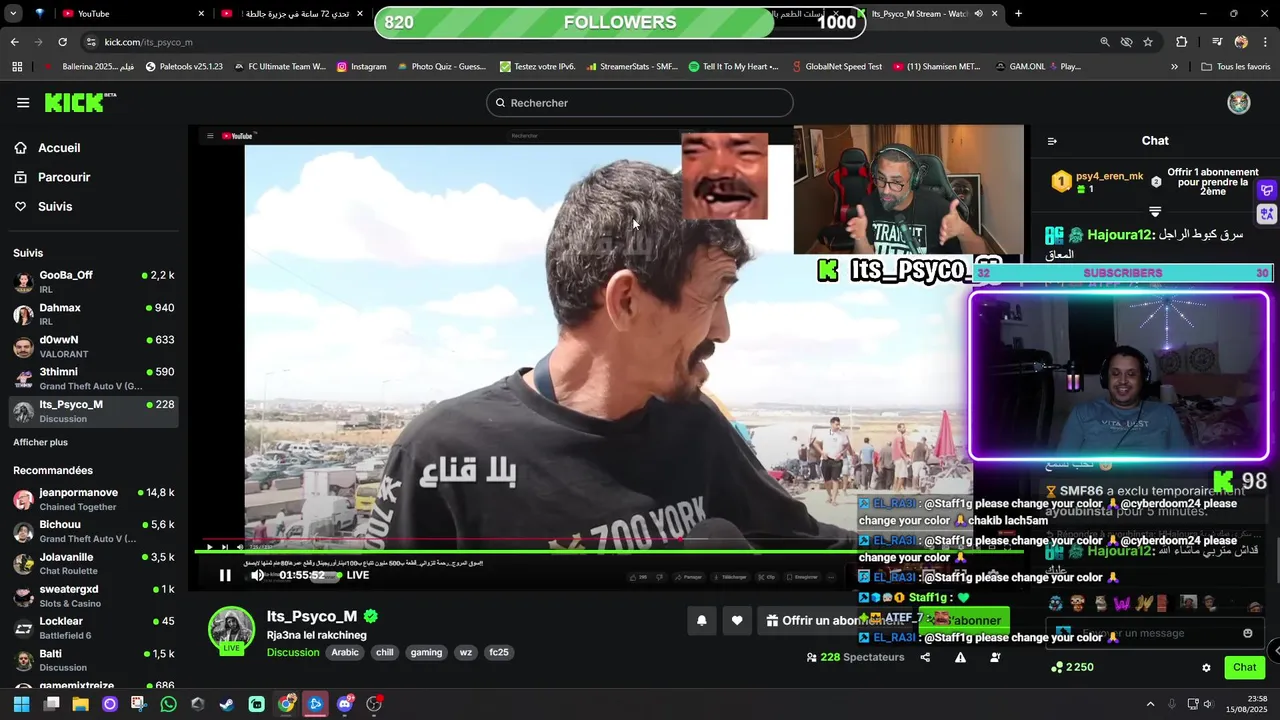The width and height of the screenshot is (1280, 720).
Task: Share the stream via share icon
Action: click(x=925, y=657)
